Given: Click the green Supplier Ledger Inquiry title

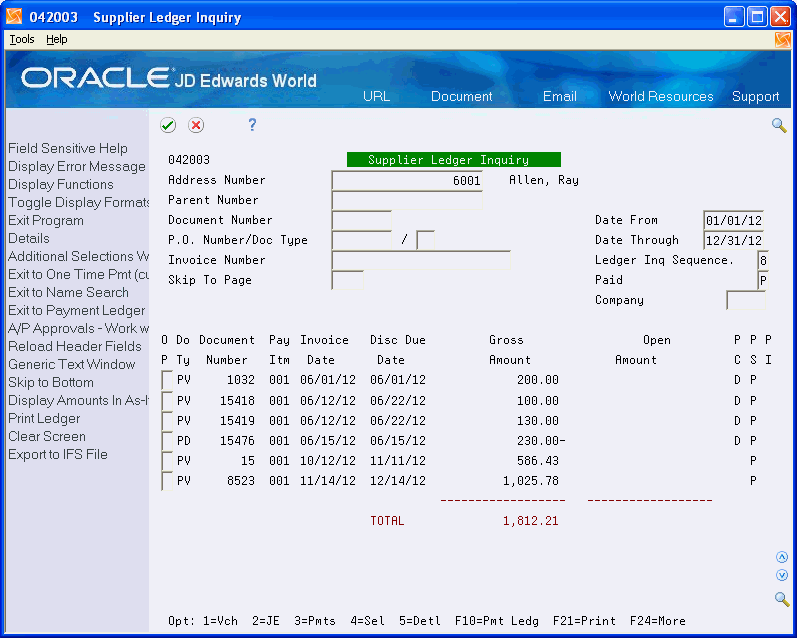Looking at the screenshot, I should (x=454, y=160).
